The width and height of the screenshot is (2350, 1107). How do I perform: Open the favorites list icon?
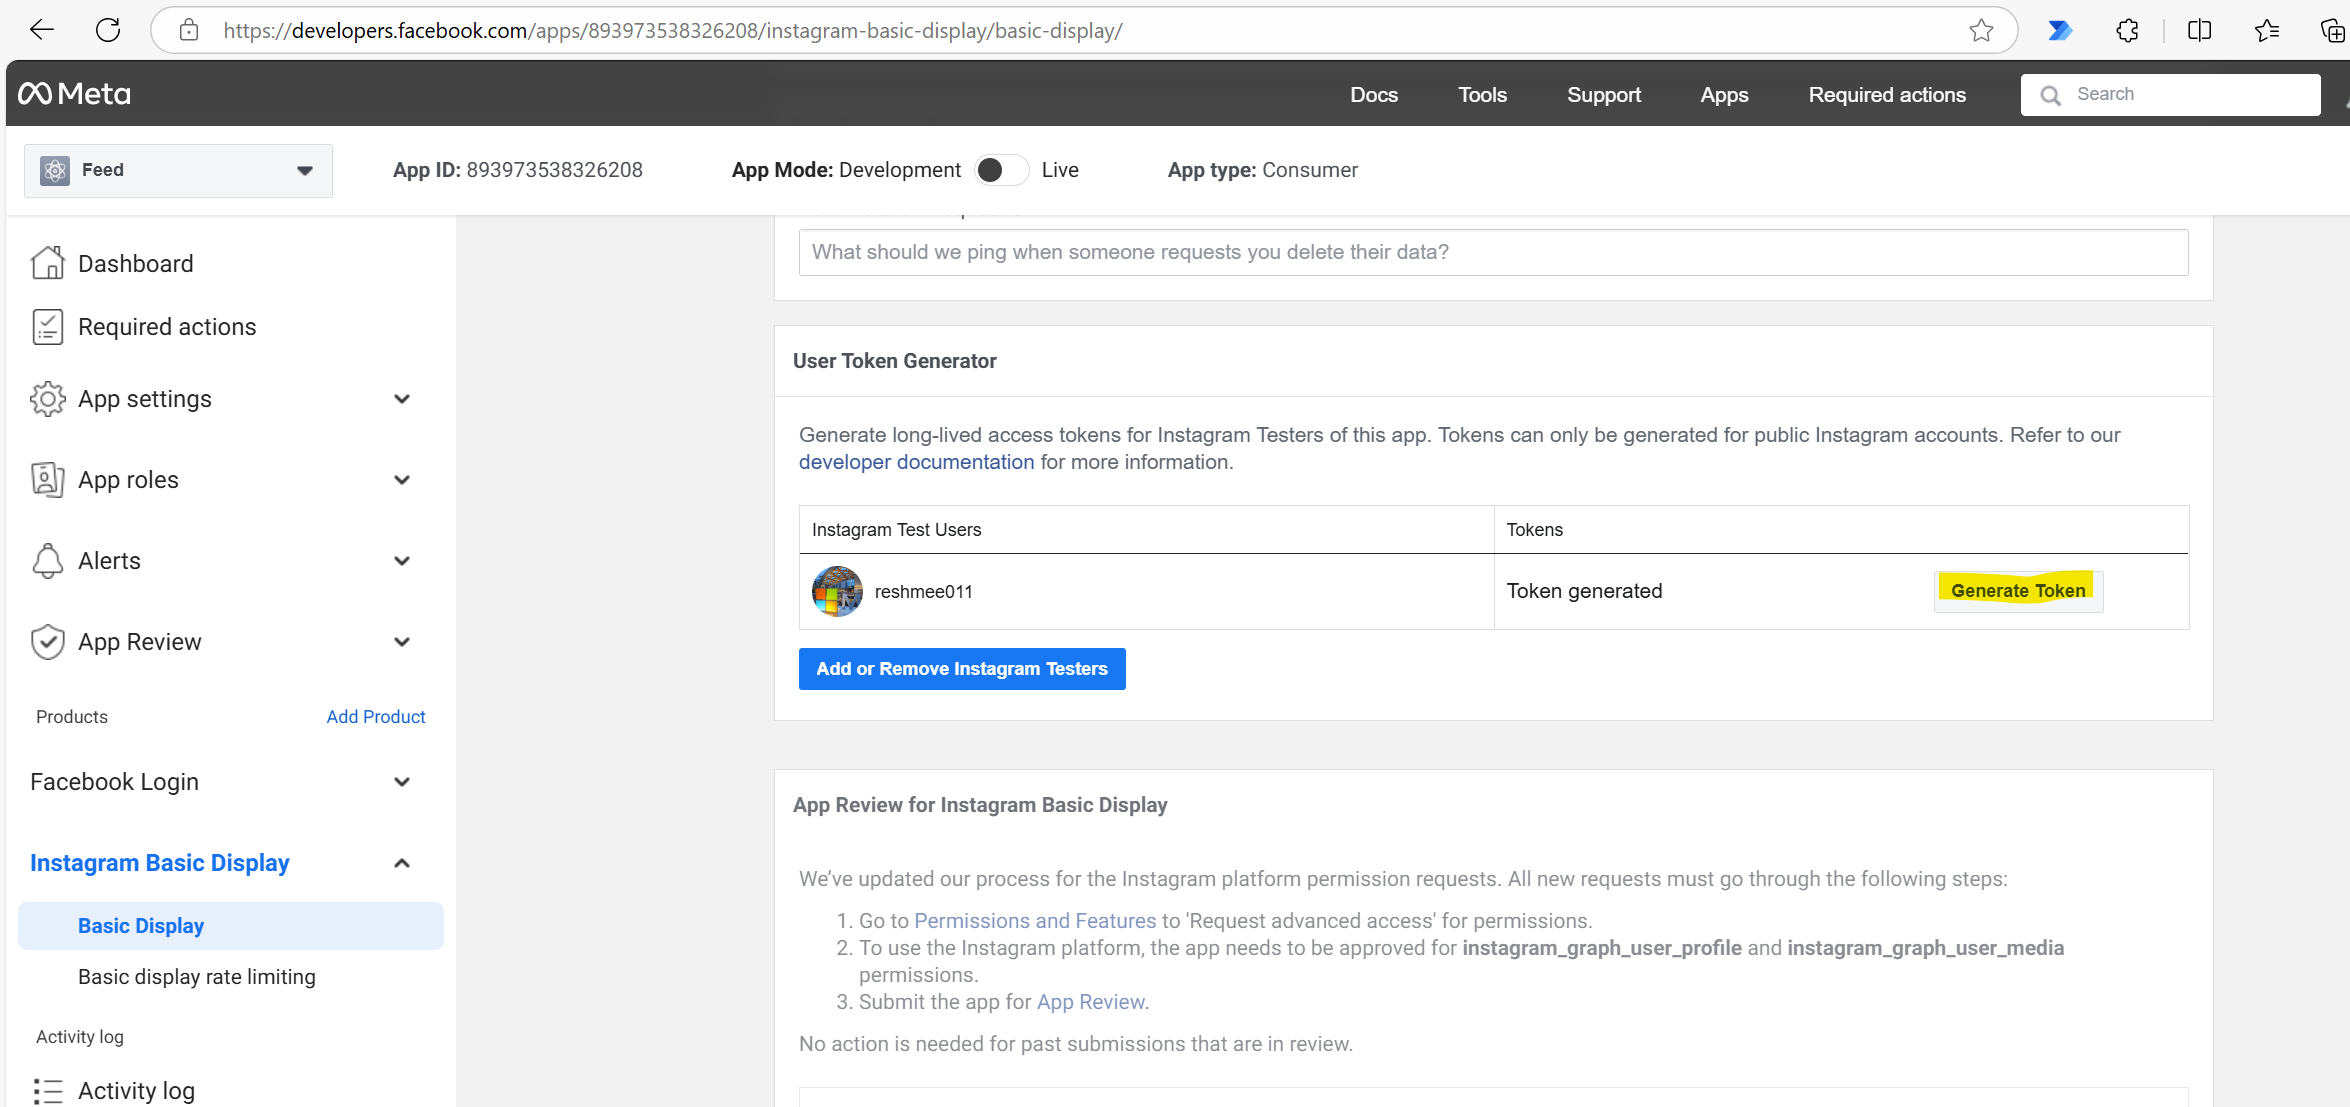2266,30
